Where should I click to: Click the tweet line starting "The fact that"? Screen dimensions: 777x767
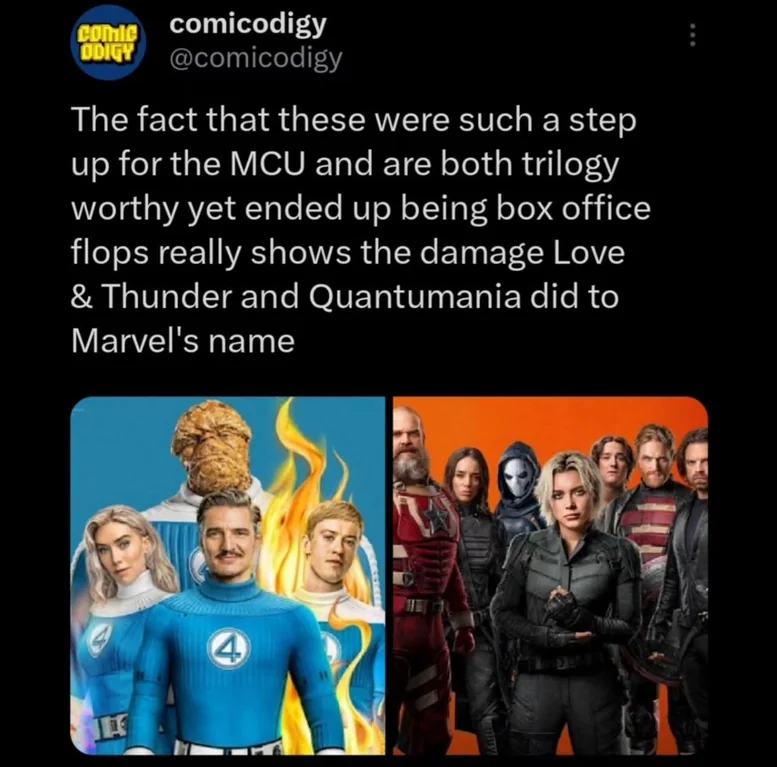coord(354,120)
